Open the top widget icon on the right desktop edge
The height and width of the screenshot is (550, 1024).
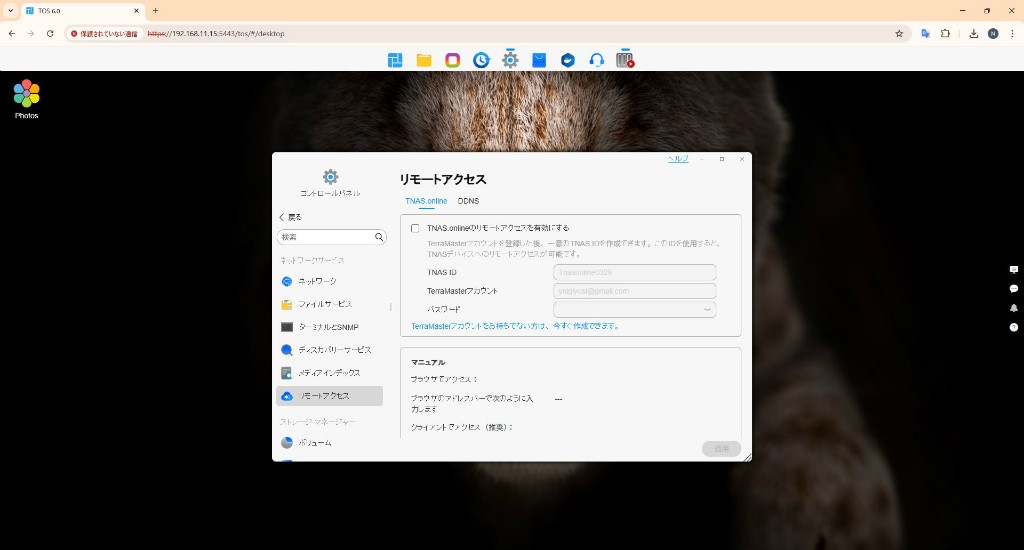point(1014,270)
